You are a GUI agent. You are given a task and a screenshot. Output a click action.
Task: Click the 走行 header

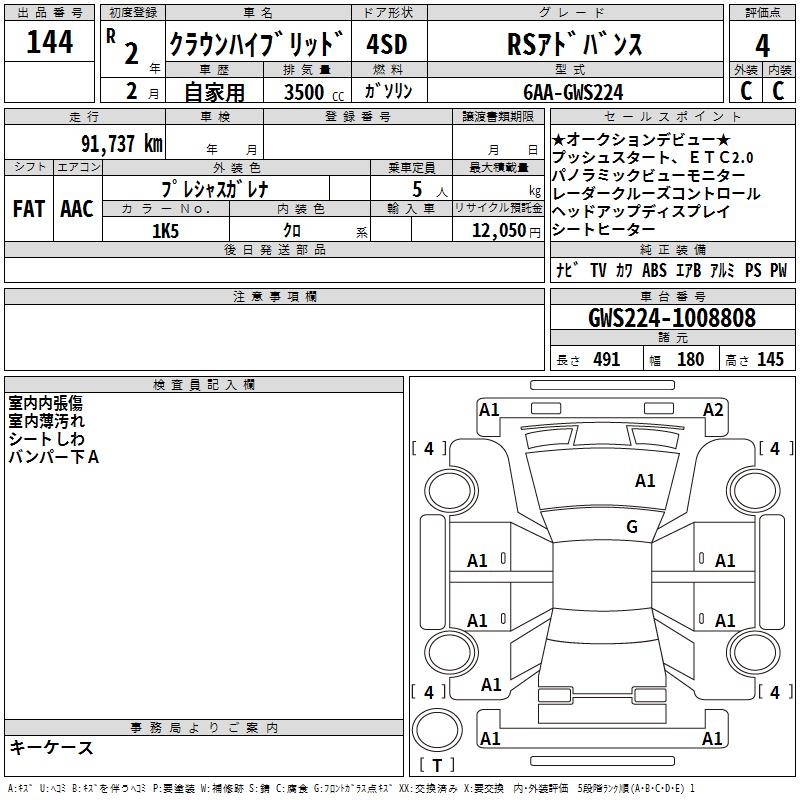click(85, 117)
